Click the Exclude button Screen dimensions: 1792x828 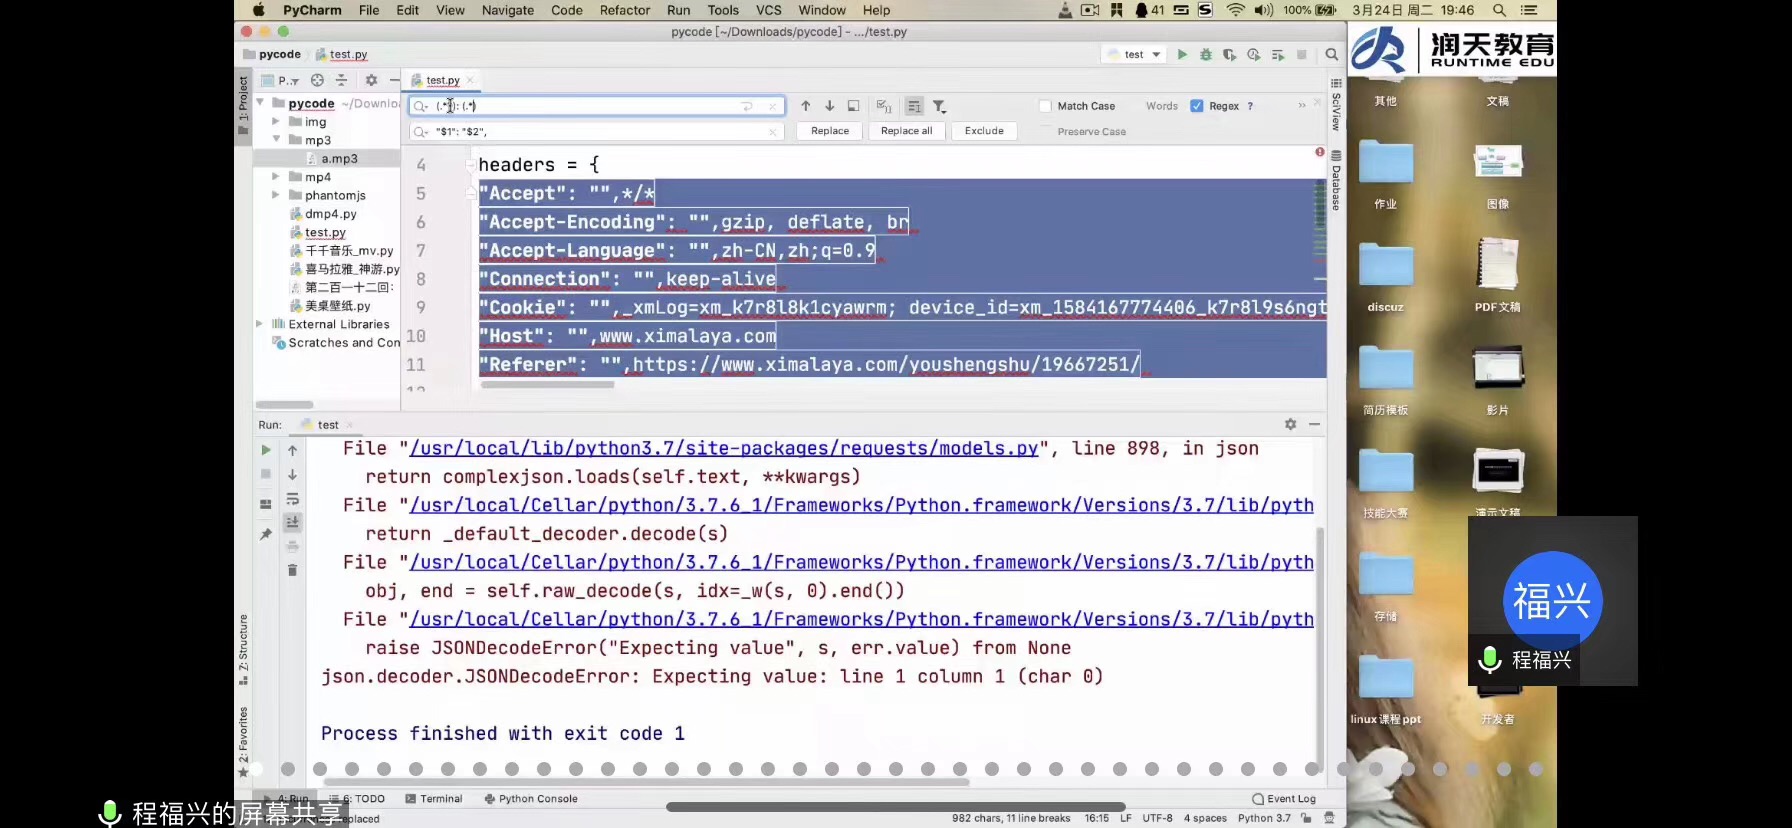(984, 131)
